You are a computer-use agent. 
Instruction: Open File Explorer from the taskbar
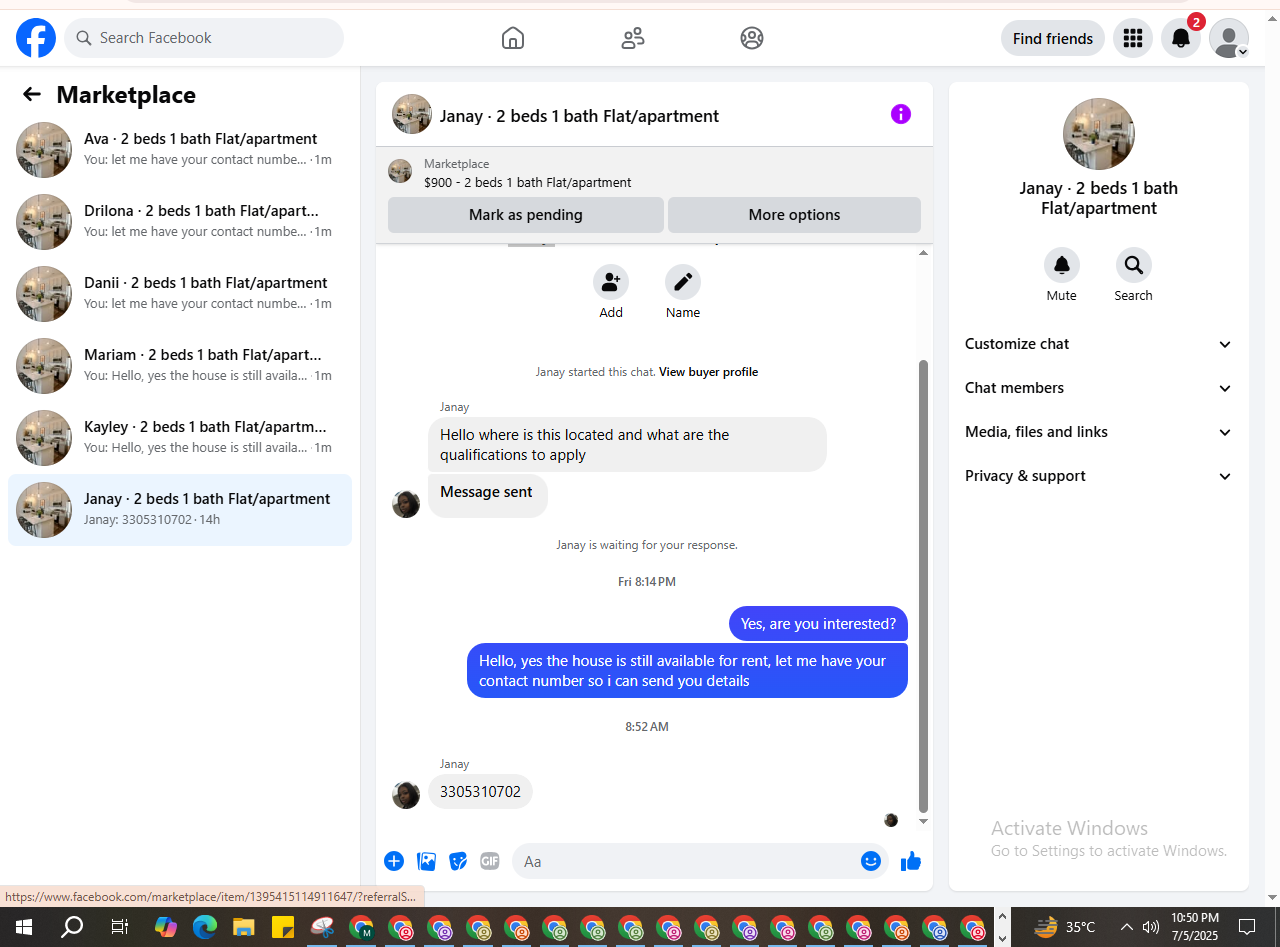coord(244,927)
